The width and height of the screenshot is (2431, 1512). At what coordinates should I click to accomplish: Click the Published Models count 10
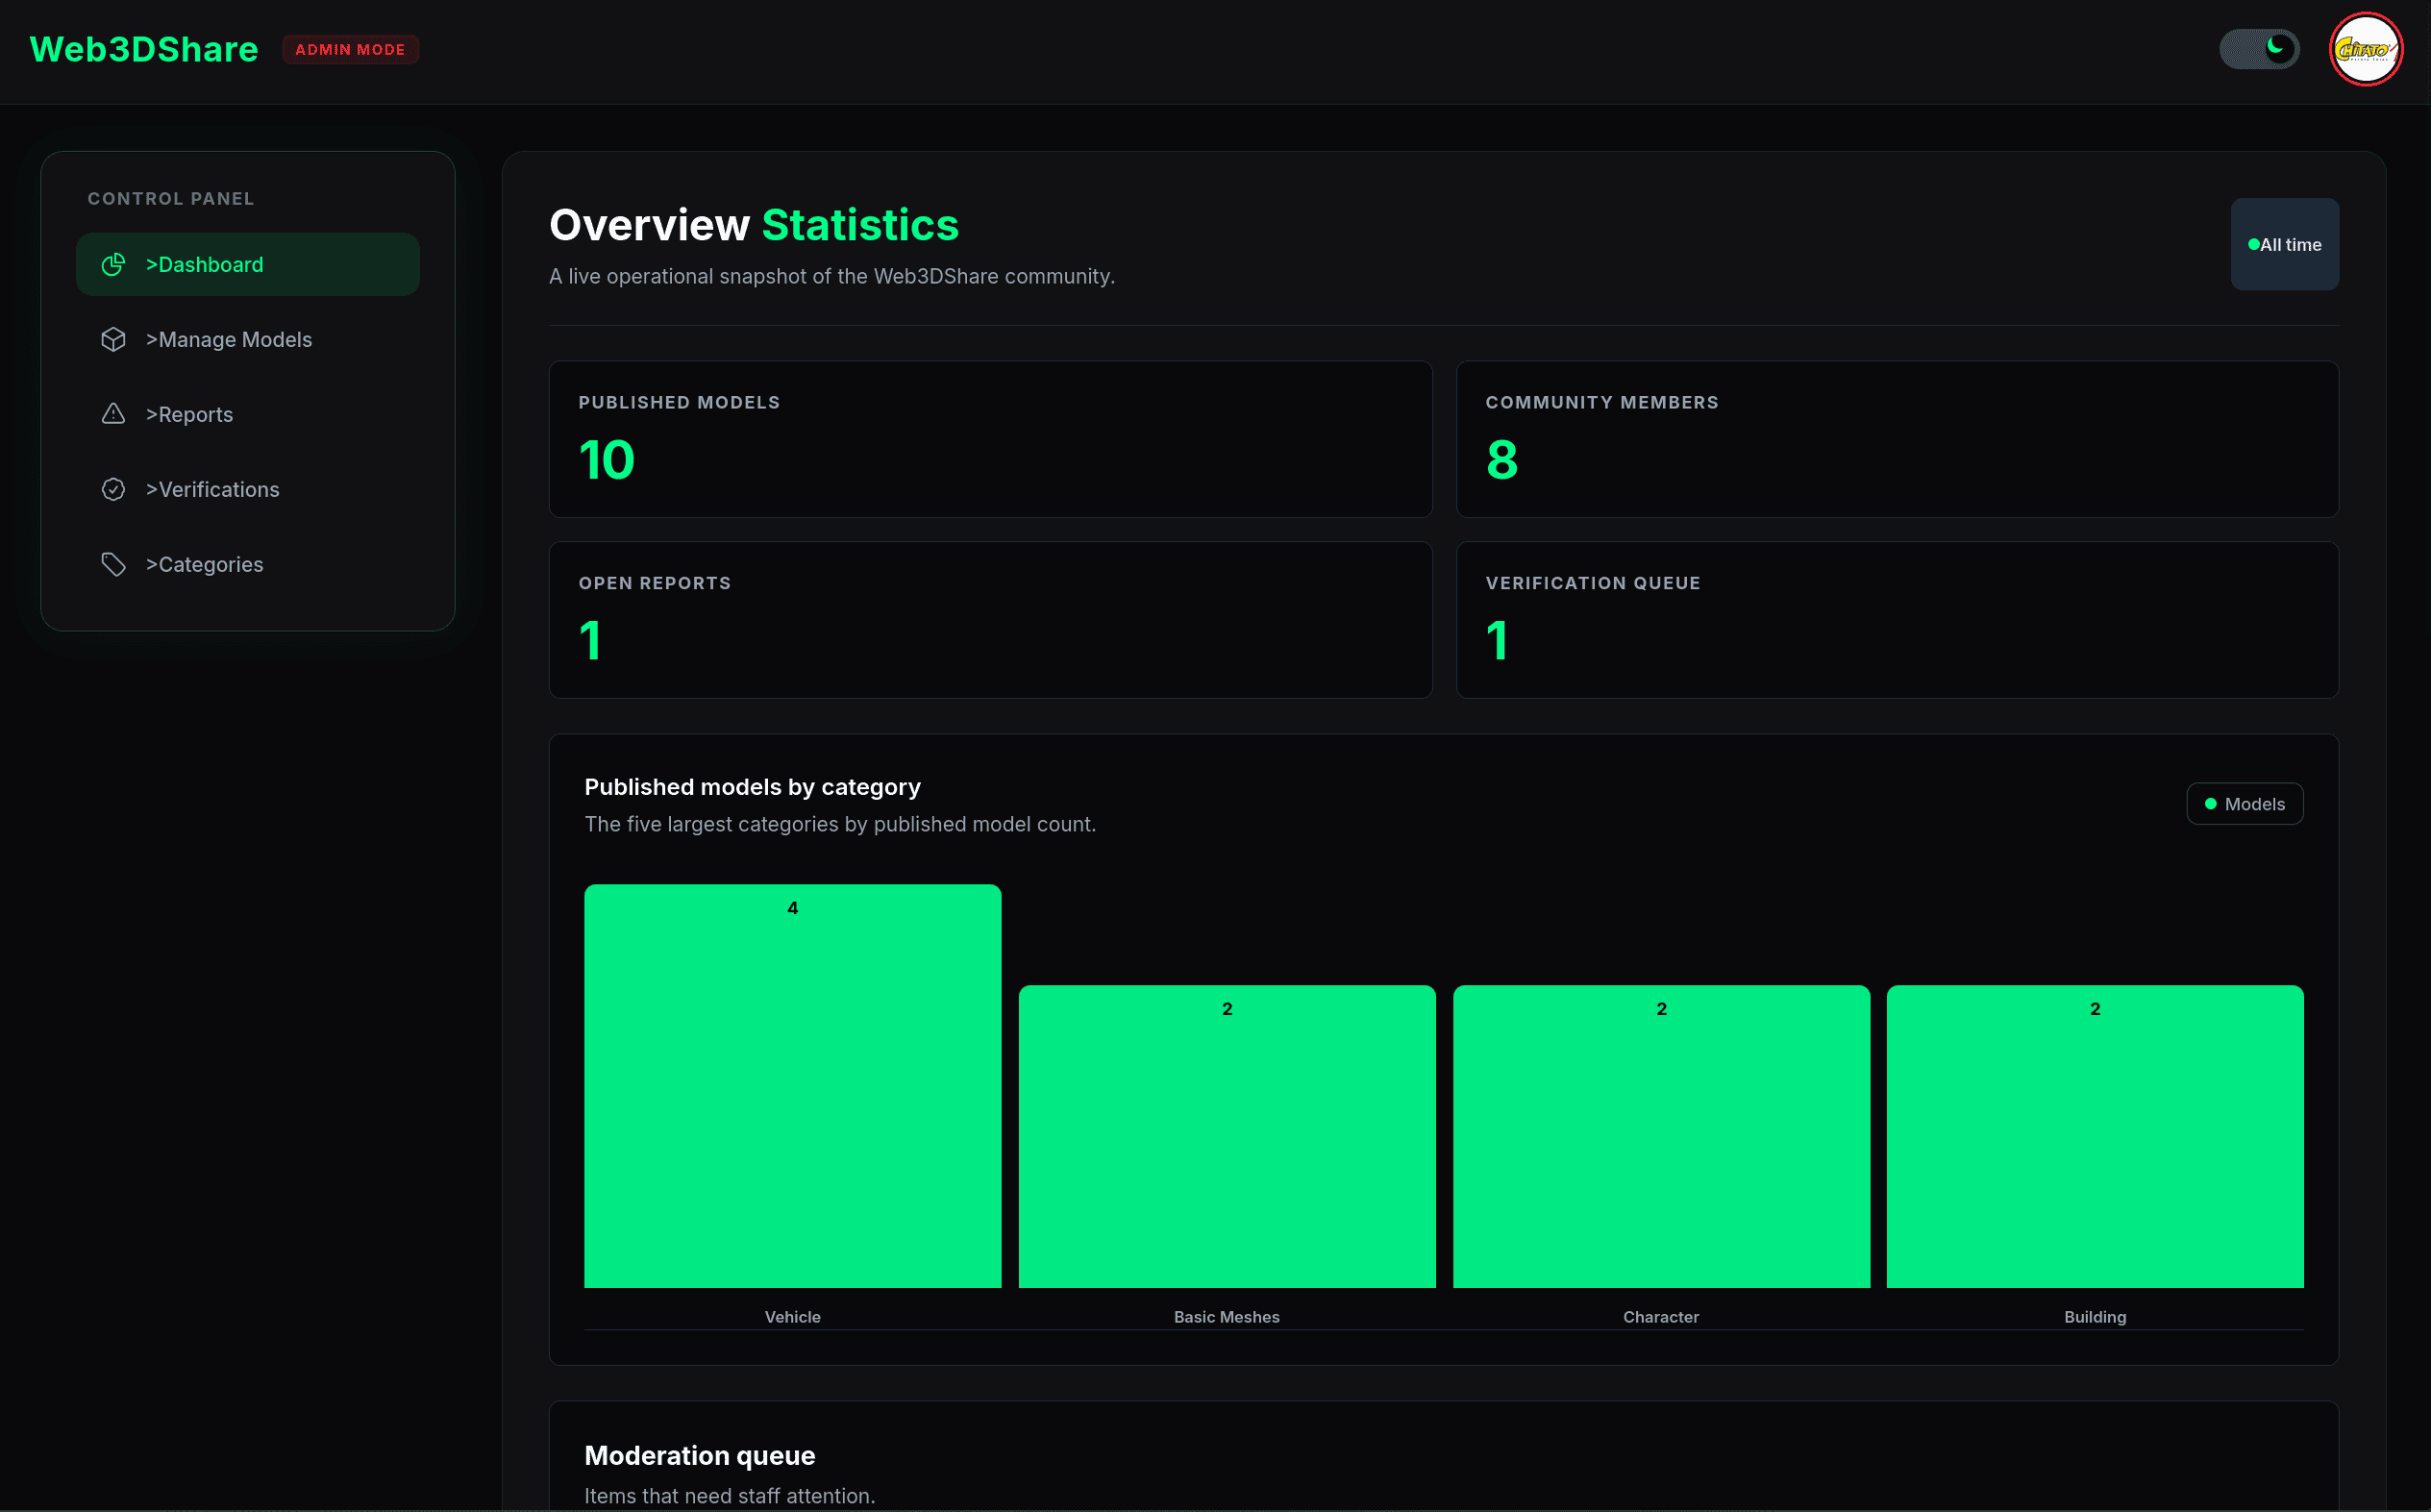click(607, 460)
